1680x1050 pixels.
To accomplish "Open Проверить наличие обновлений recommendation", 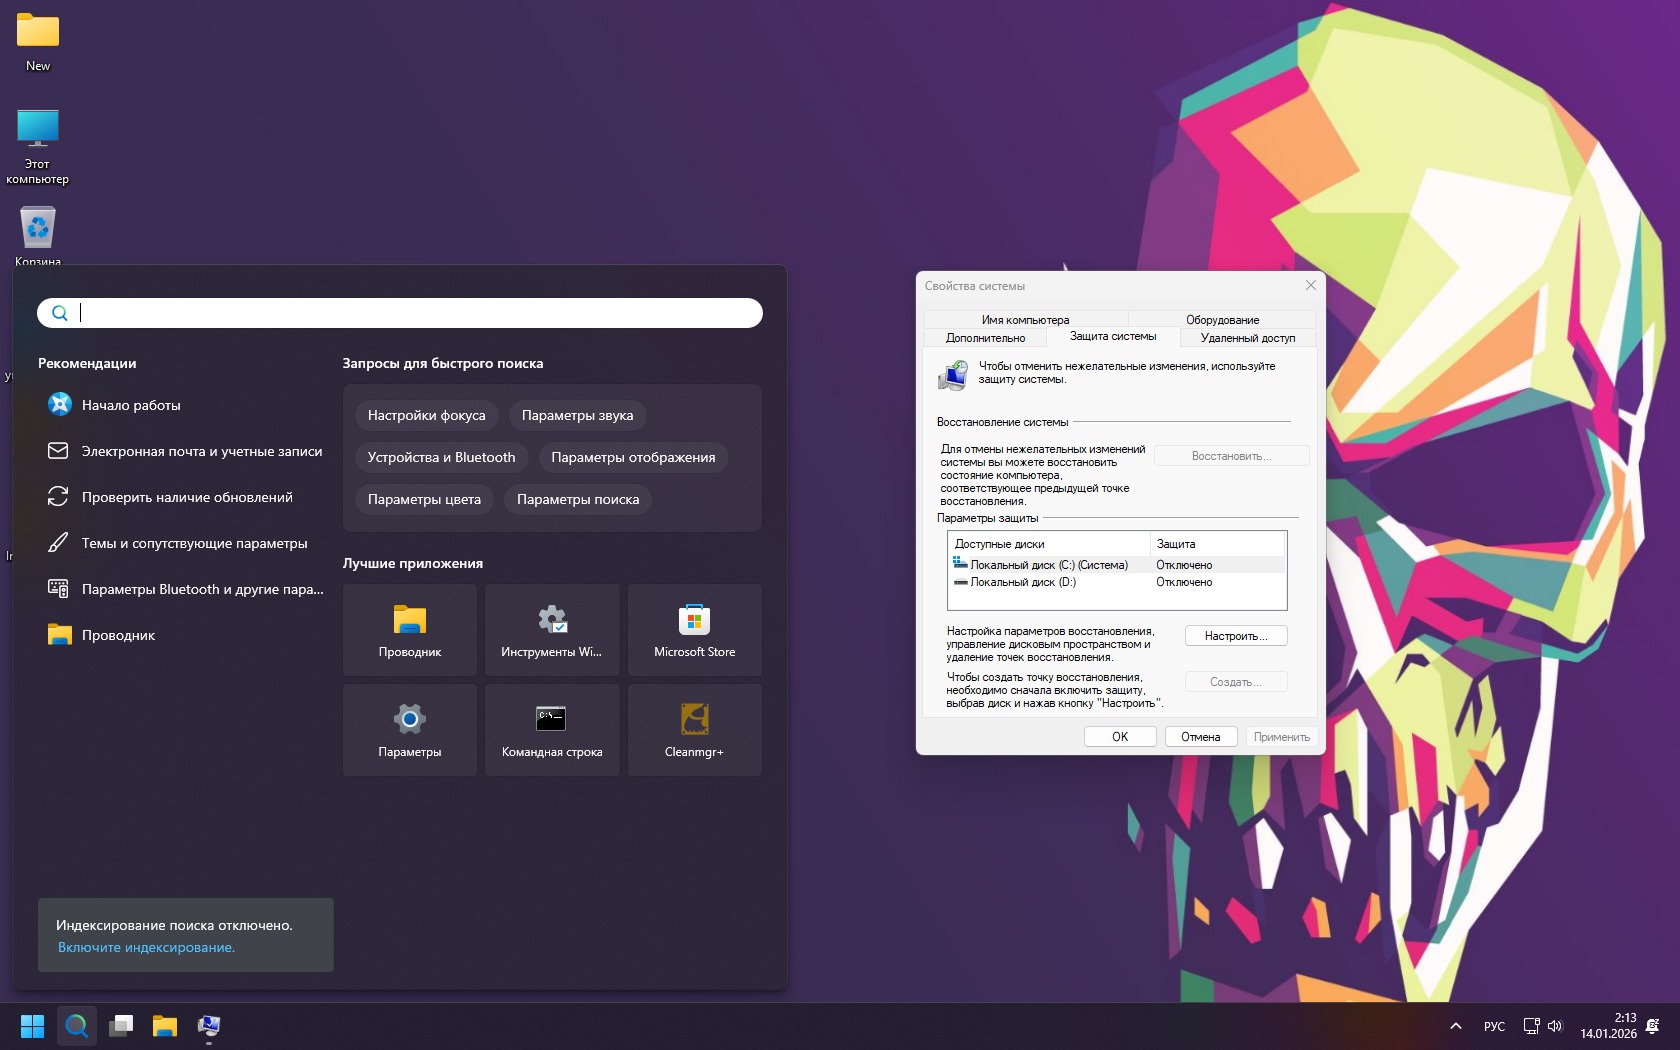I will [185, 497].
